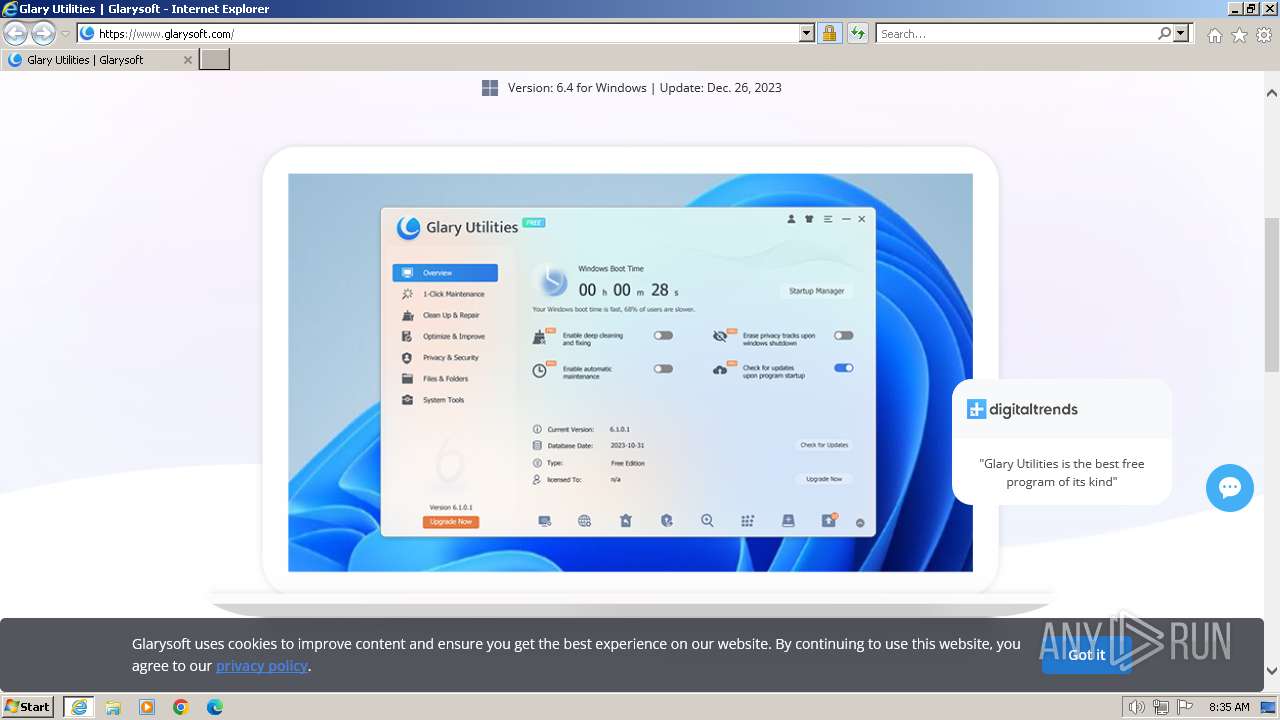Launch Edge from the taskbar
This screenshot has width=1280, height=720.
tap(215, 707)
